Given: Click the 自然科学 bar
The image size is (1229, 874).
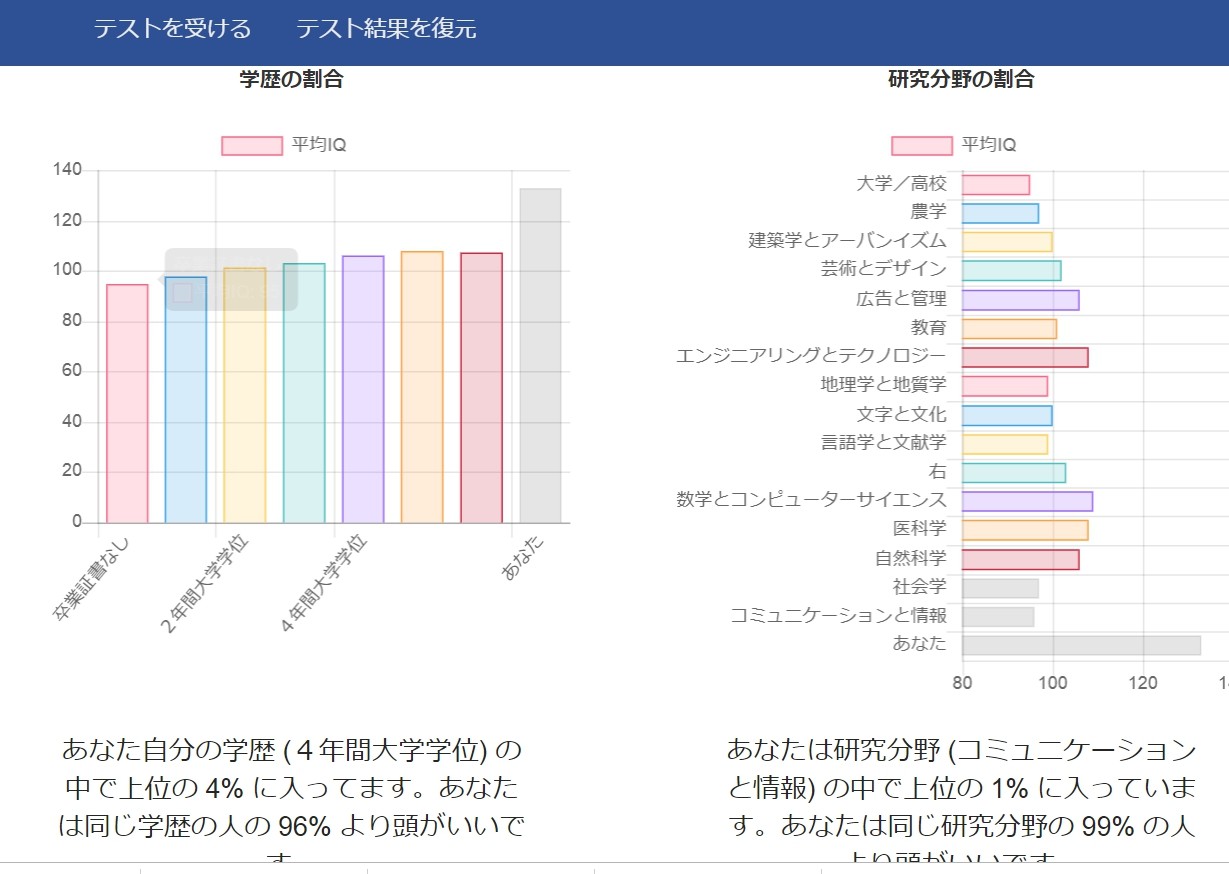Looking at the screenshot, I should (x=1020, y=559).
